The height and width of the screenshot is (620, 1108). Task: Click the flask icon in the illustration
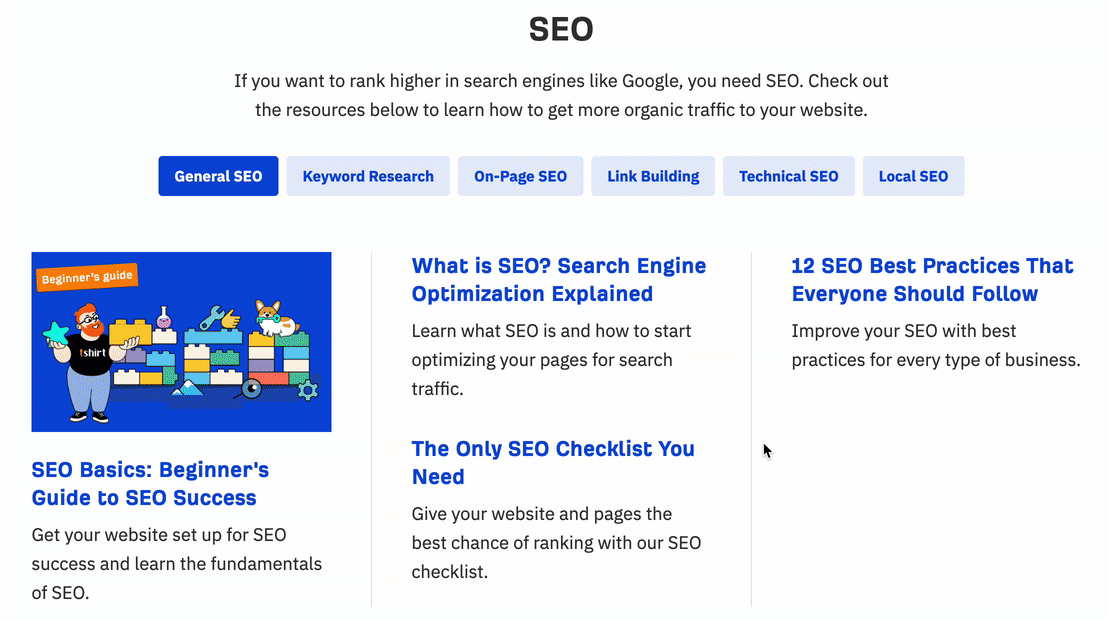(165, 317)
